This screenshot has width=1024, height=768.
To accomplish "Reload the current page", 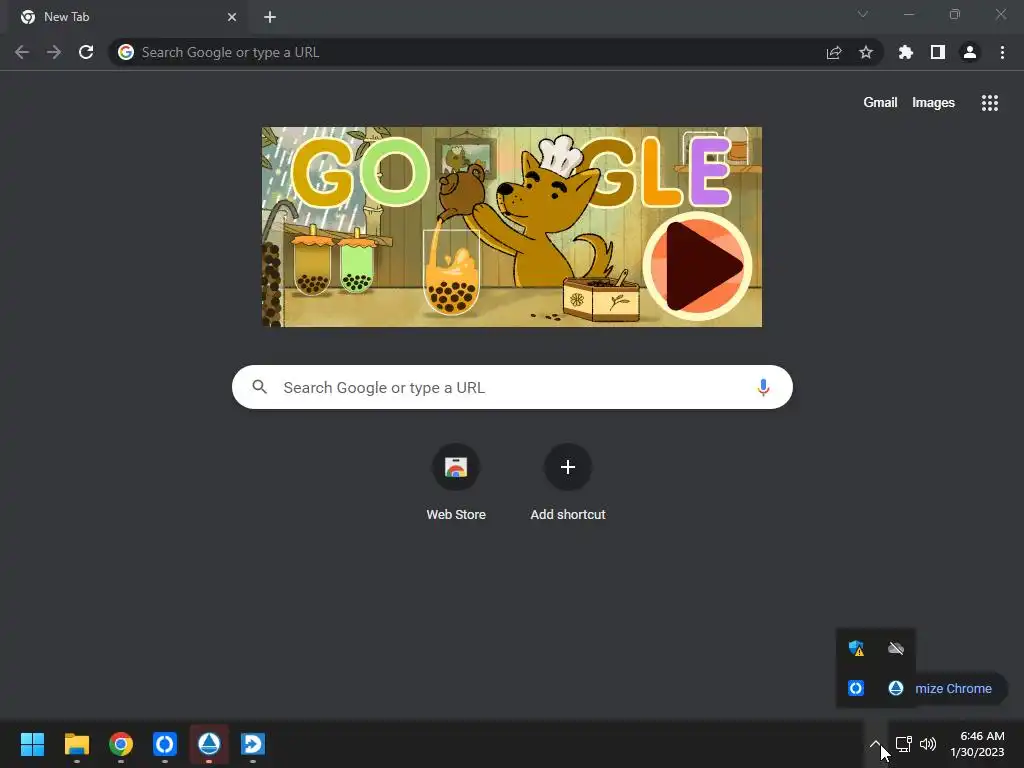I will tap(86, 52).
